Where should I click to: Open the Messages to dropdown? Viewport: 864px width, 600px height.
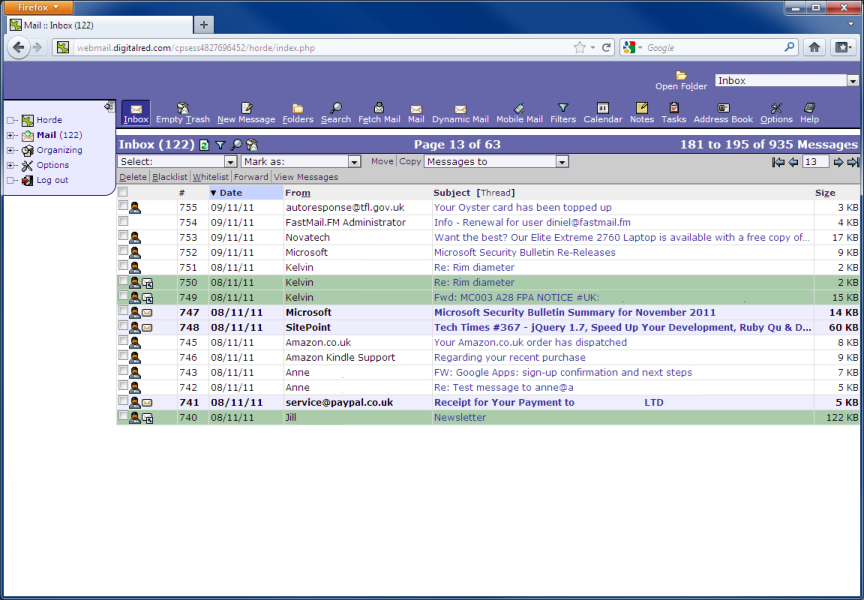point(496,161)
